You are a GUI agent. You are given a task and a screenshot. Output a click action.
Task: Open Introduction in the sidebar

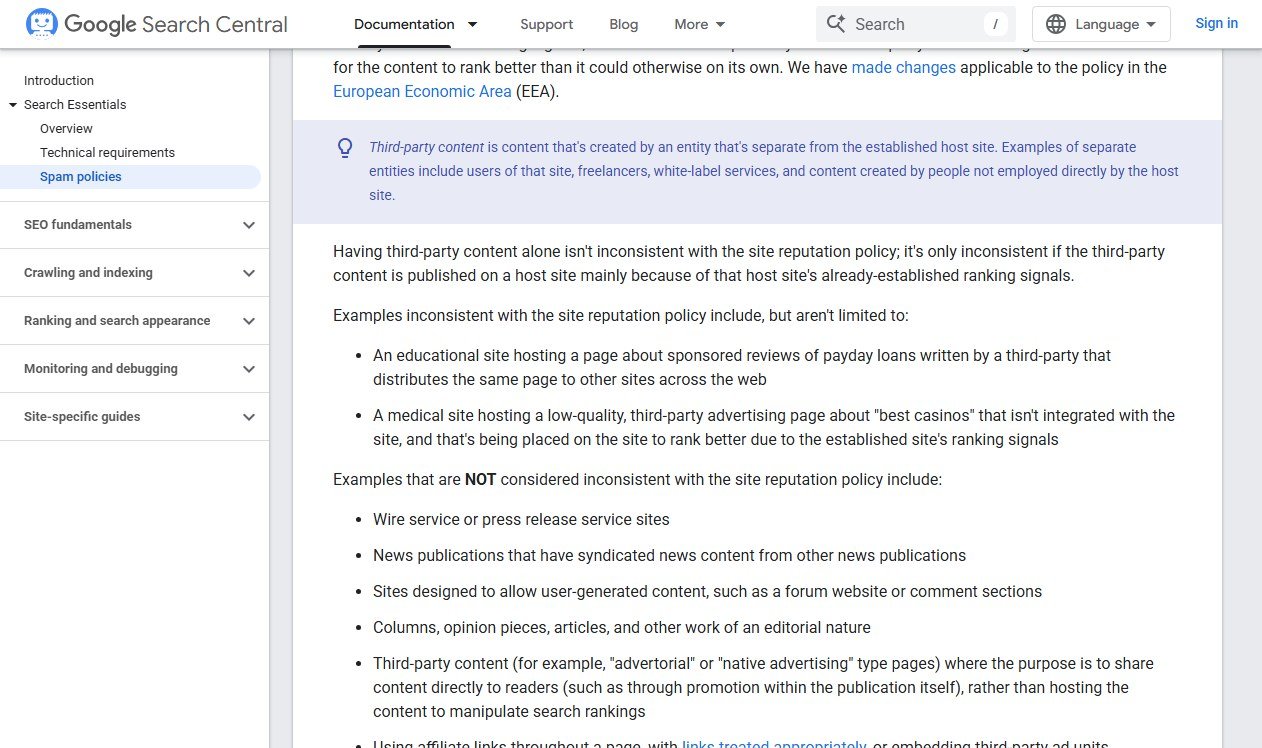click(59, 81)
